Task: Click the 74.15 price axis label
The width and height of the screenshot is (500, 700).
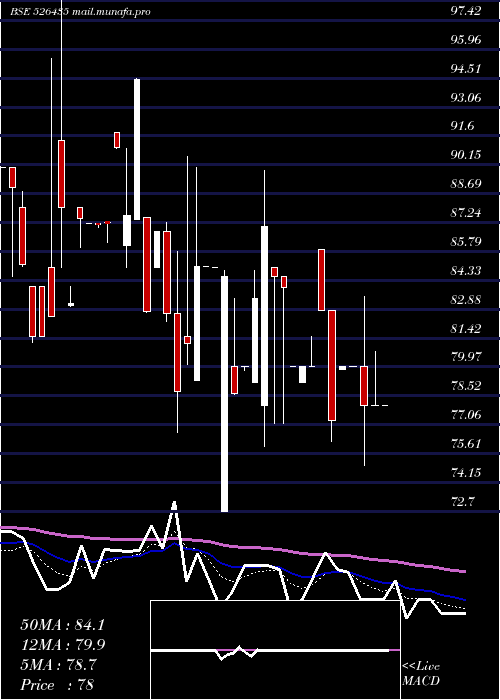Action: [466, 472]
